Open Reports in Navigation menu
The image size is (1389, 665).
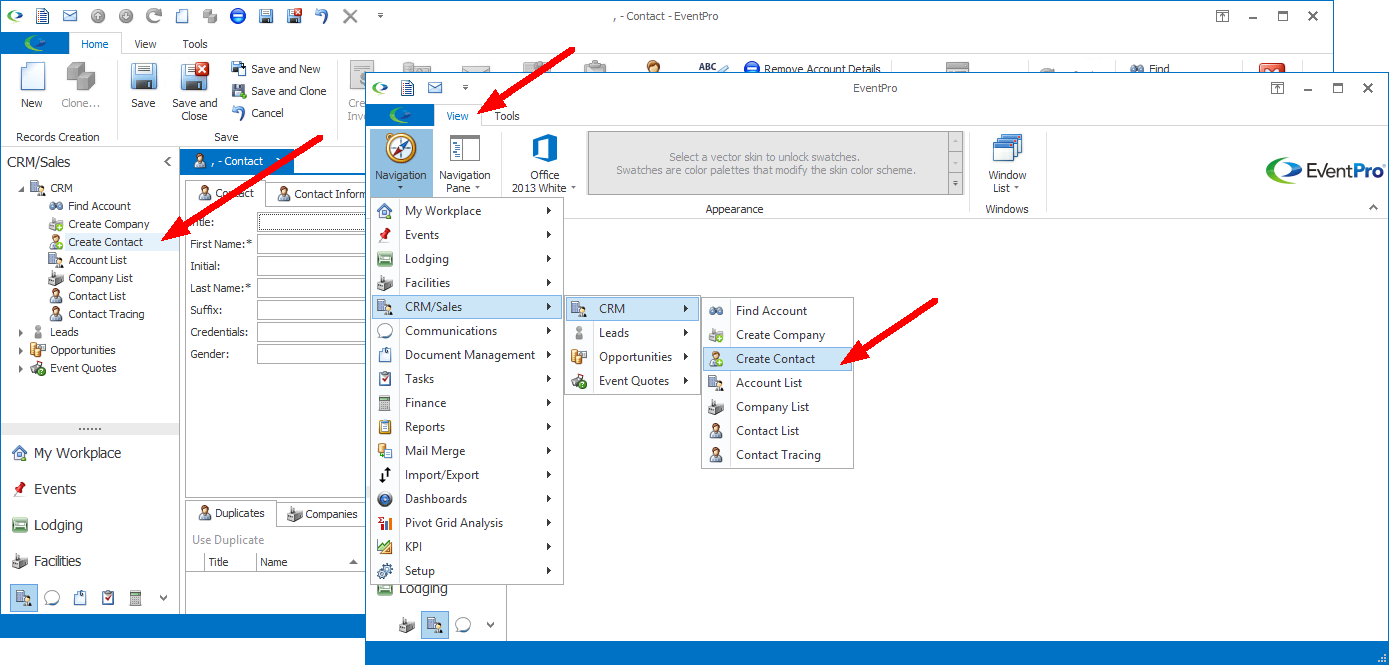coord(467,427)
